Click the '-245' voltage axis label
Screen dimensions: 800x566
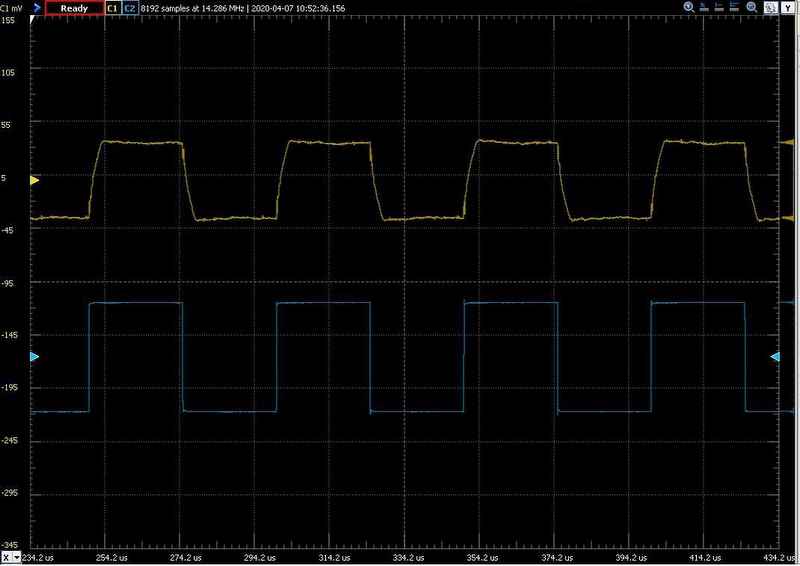coord(9,440)
